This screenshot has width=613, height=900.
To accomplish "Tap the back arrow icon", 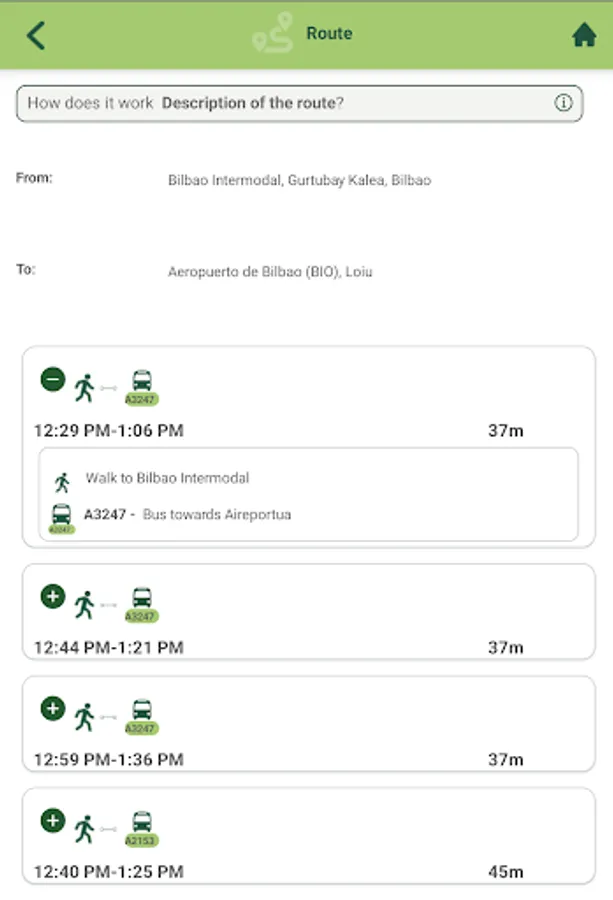I will click(x=36, y=35).
